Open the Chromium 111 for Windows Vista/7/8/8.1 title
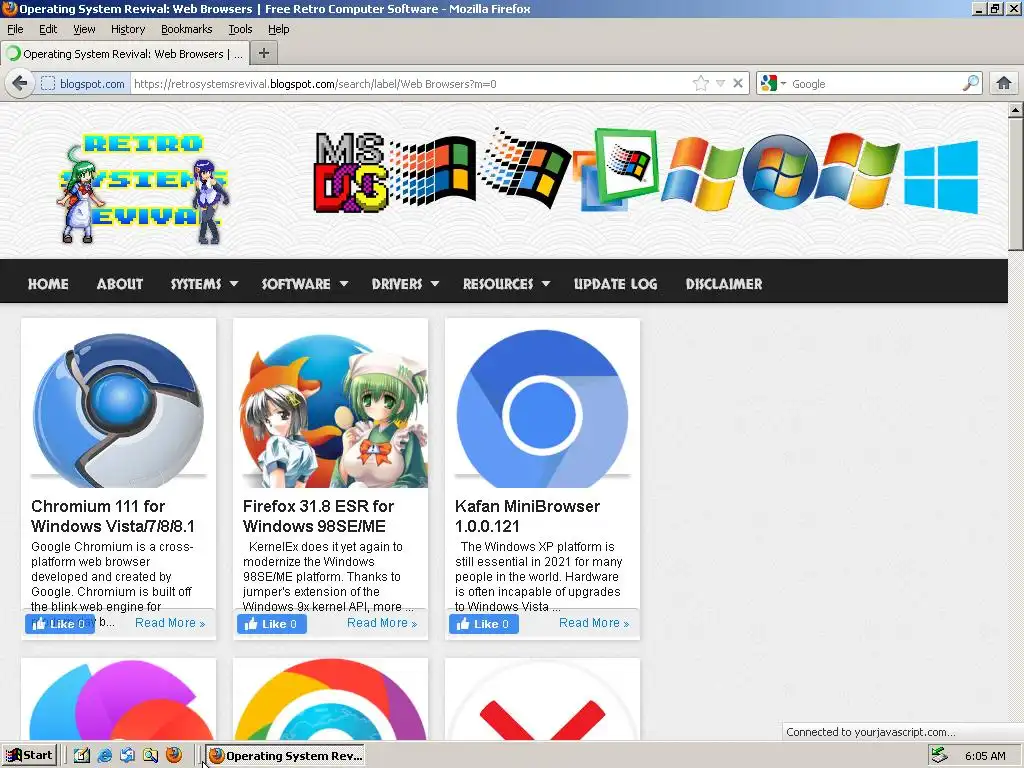 click(x=113, y=516)
